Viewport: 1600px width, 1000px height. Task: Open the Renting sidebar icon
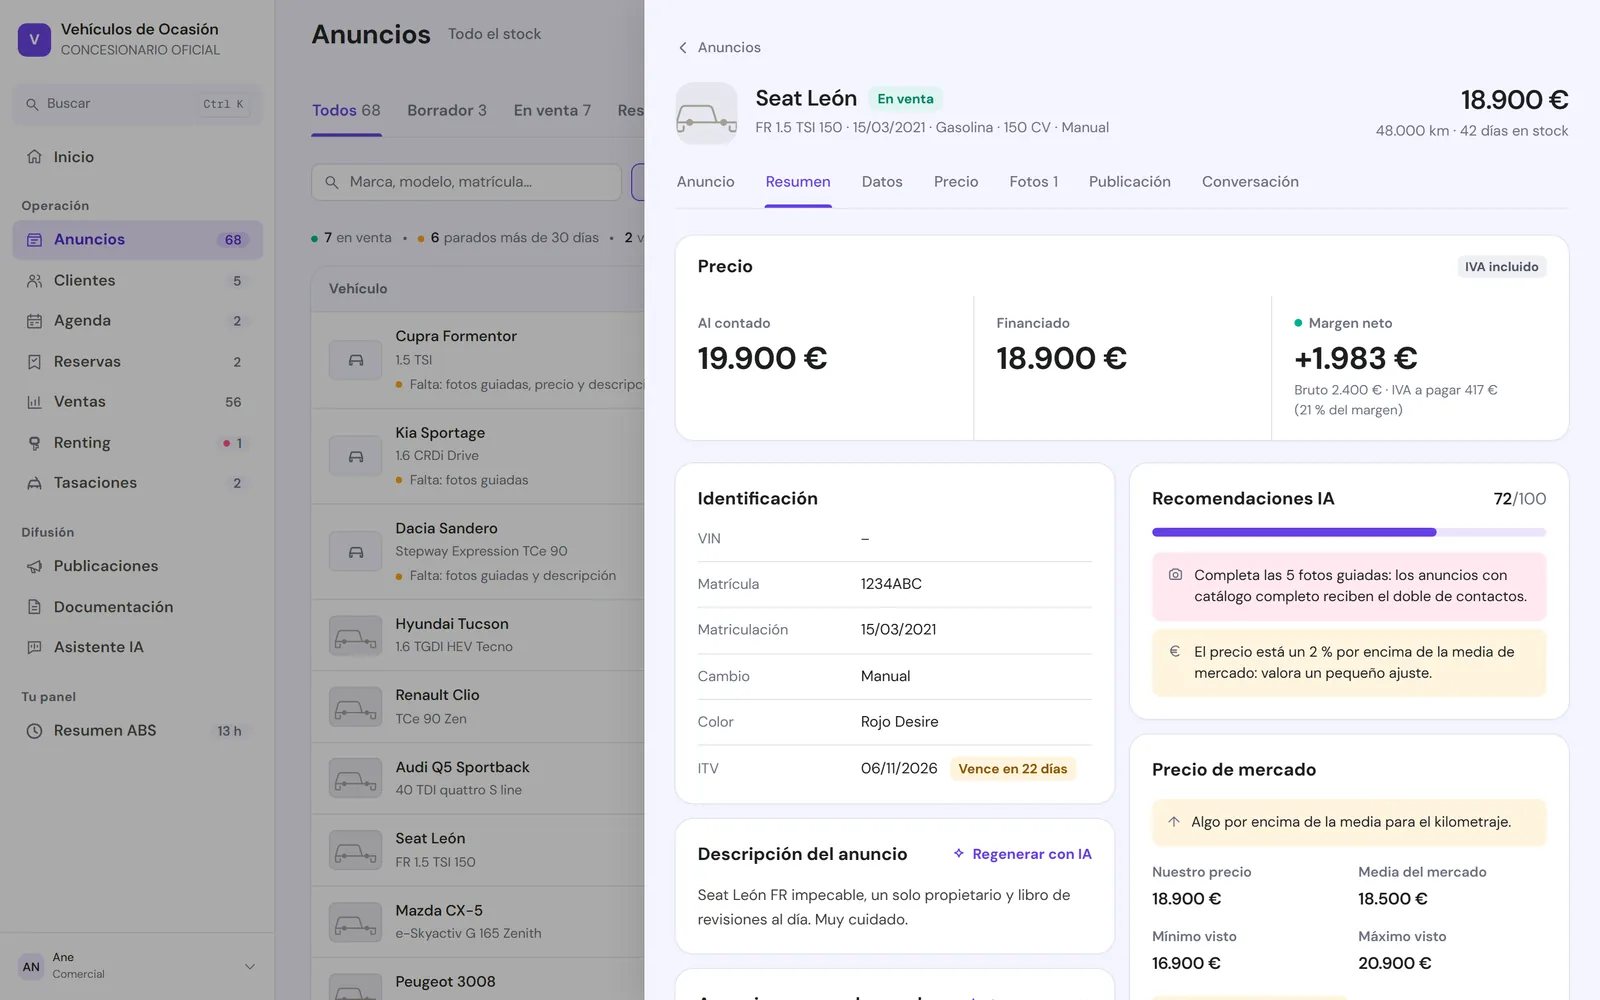pos(34,443)
